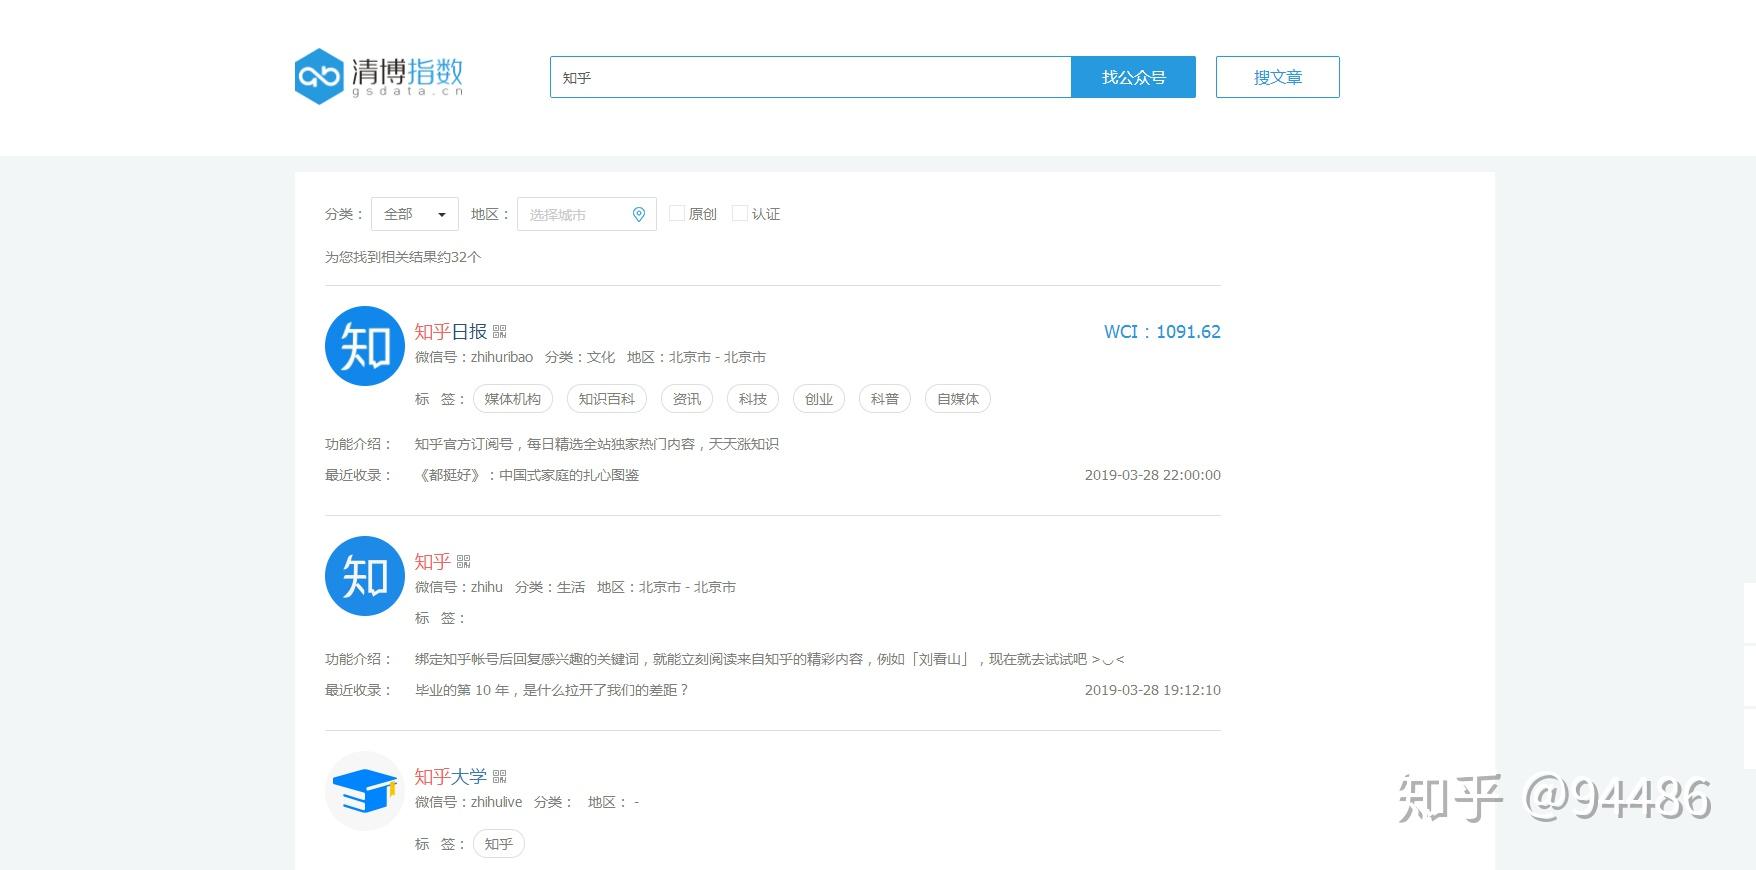Enable the 认证 checkbox filter
Screen dimensions: 1756x870
[740, 213]
